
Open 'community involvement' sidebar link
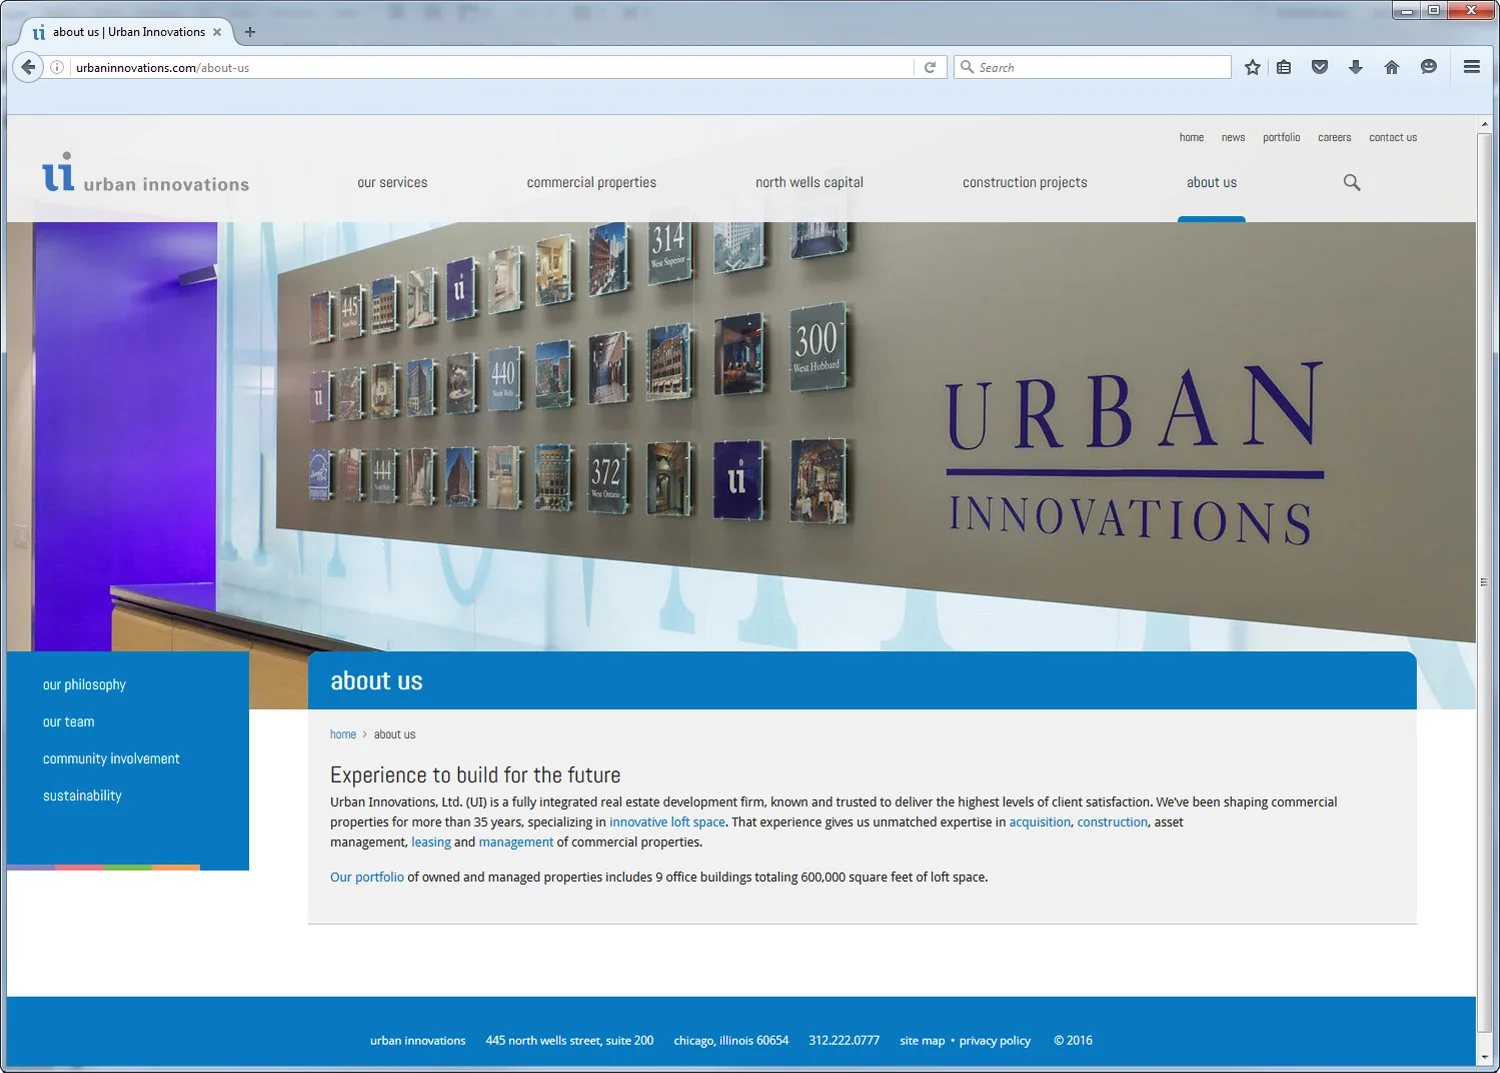[x=111, y=759]
